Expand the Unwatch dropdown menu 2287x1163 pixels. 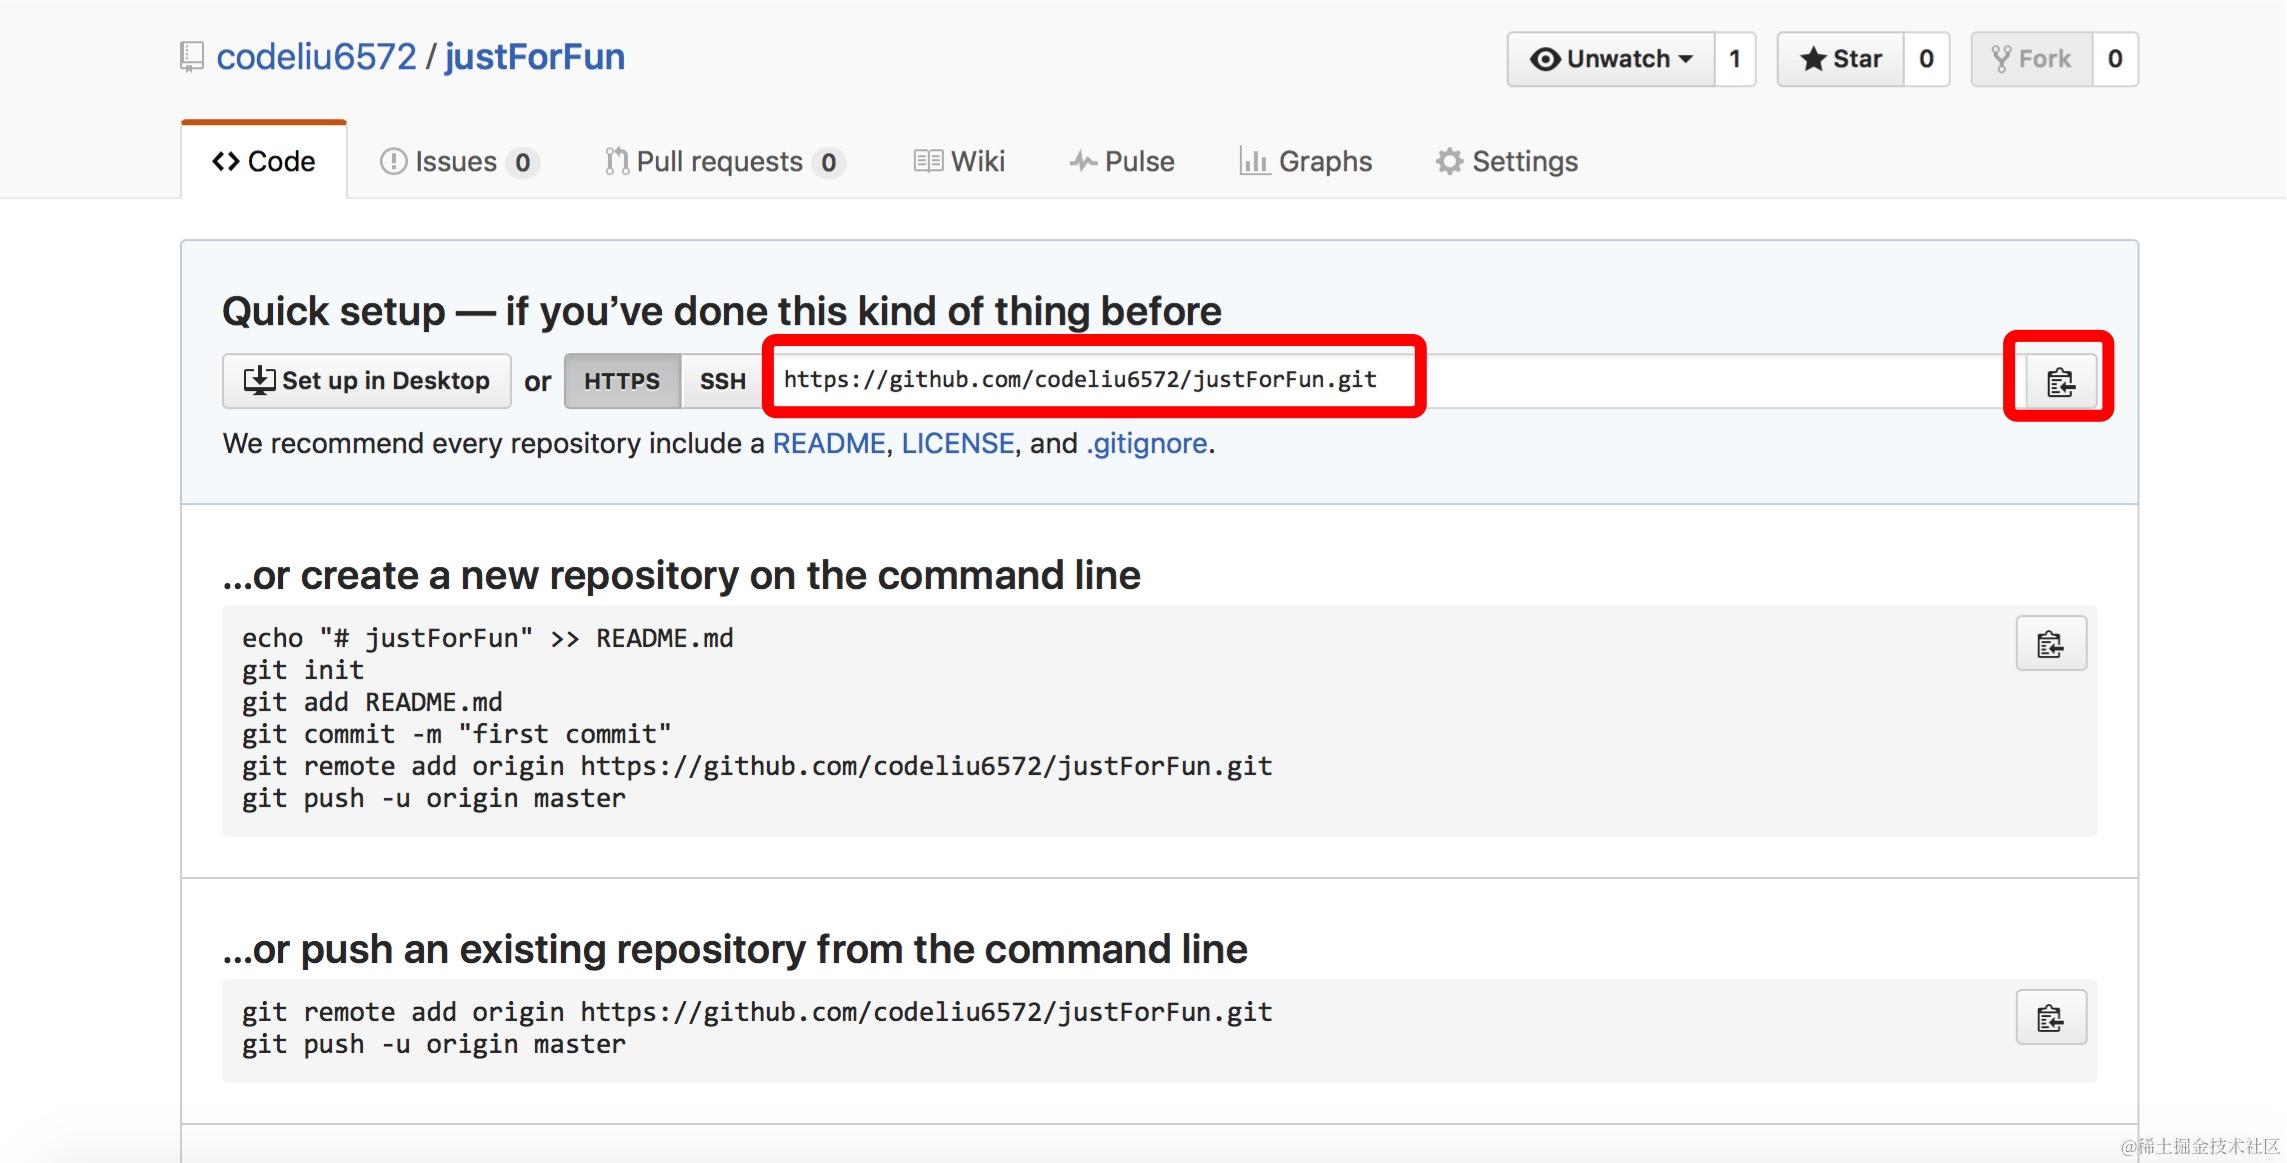(1611, 59)
